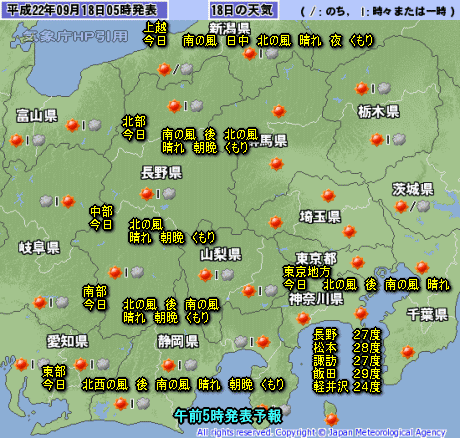Click the 諏訪 27度 temperature row
The width and height of the screenshot is (460, 438).
point(347,360)
